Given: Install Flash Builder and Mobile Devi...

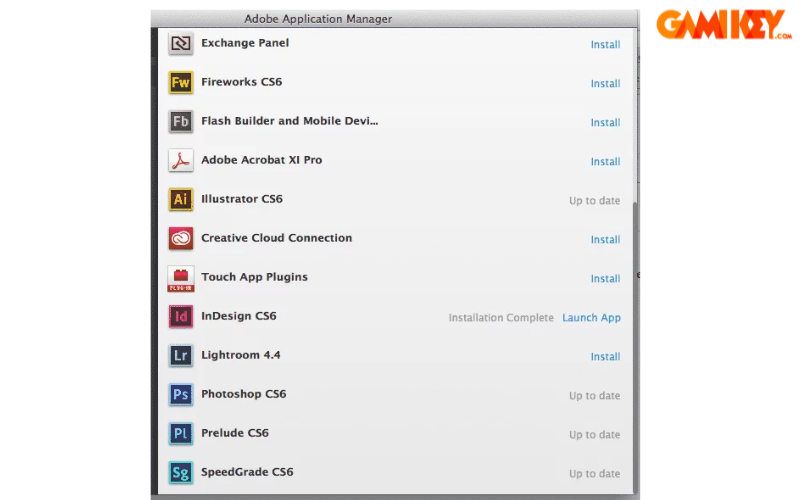Looking at the screenshot, I should 605,122.
